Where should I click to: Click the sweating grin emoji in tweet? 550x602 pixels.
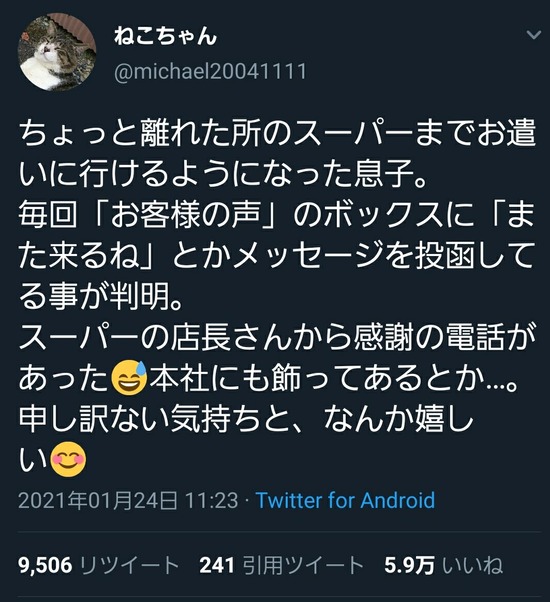[129, 378]
